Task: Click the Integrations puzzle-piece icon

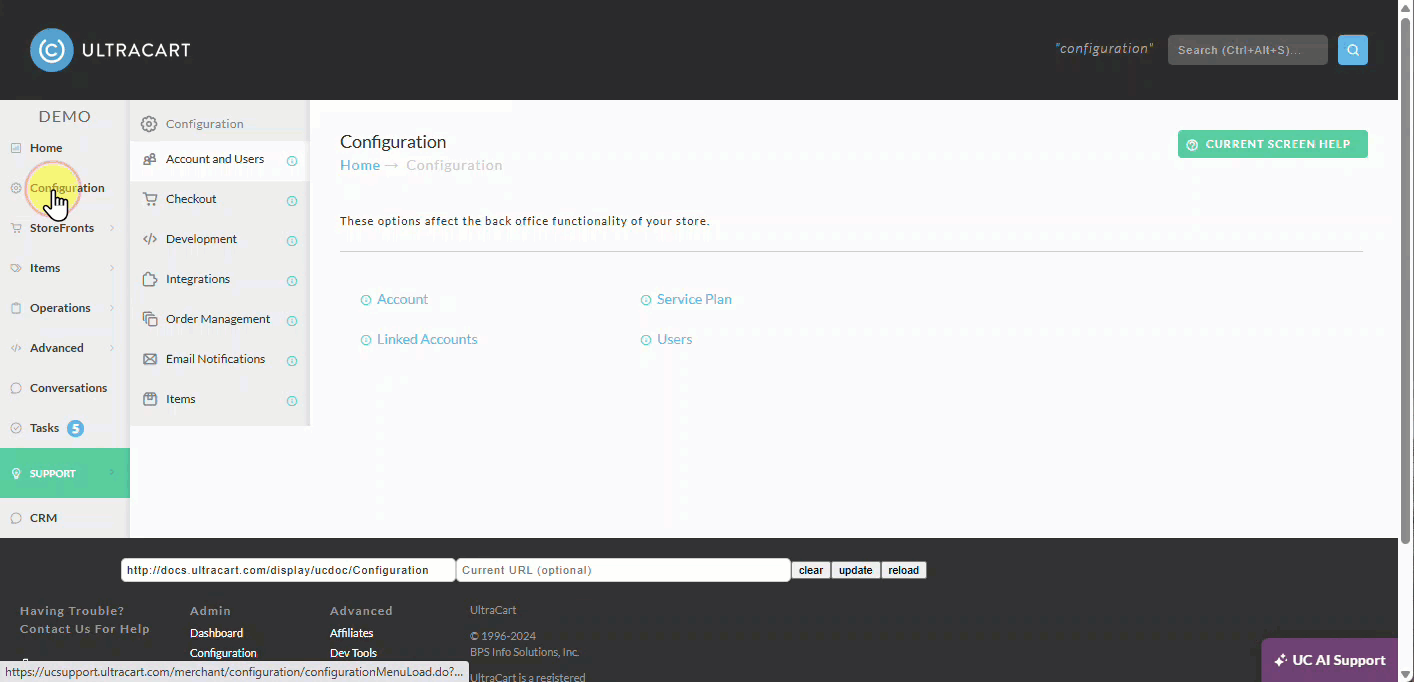Action: coord(149,279)
